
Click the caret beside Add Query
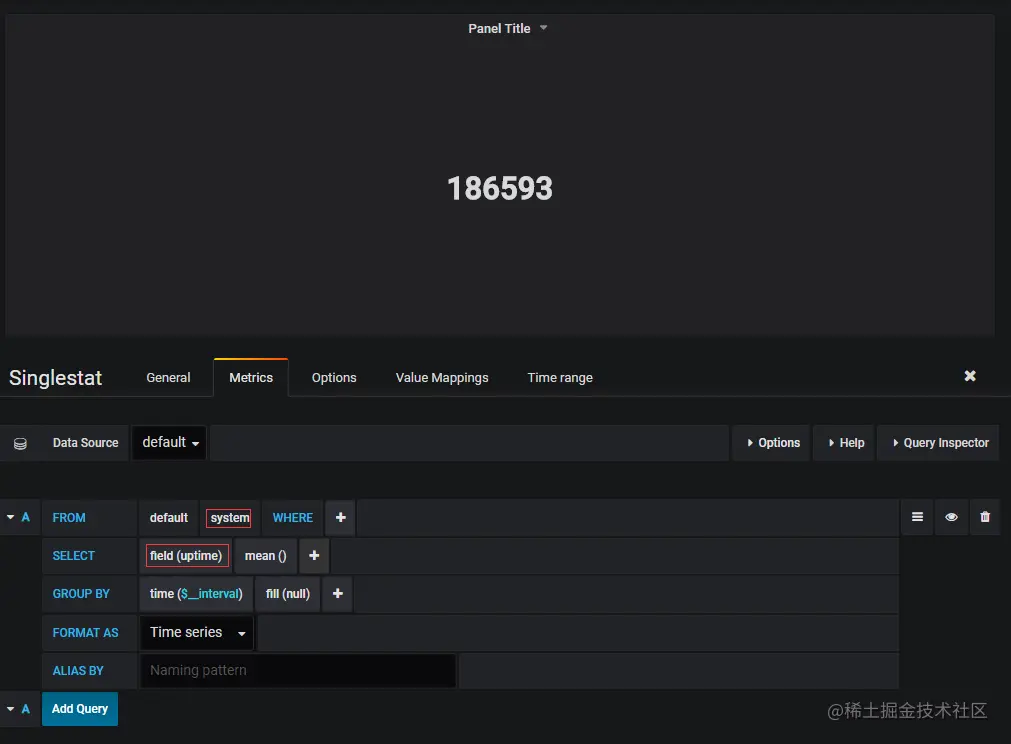[x=10, y=709]
